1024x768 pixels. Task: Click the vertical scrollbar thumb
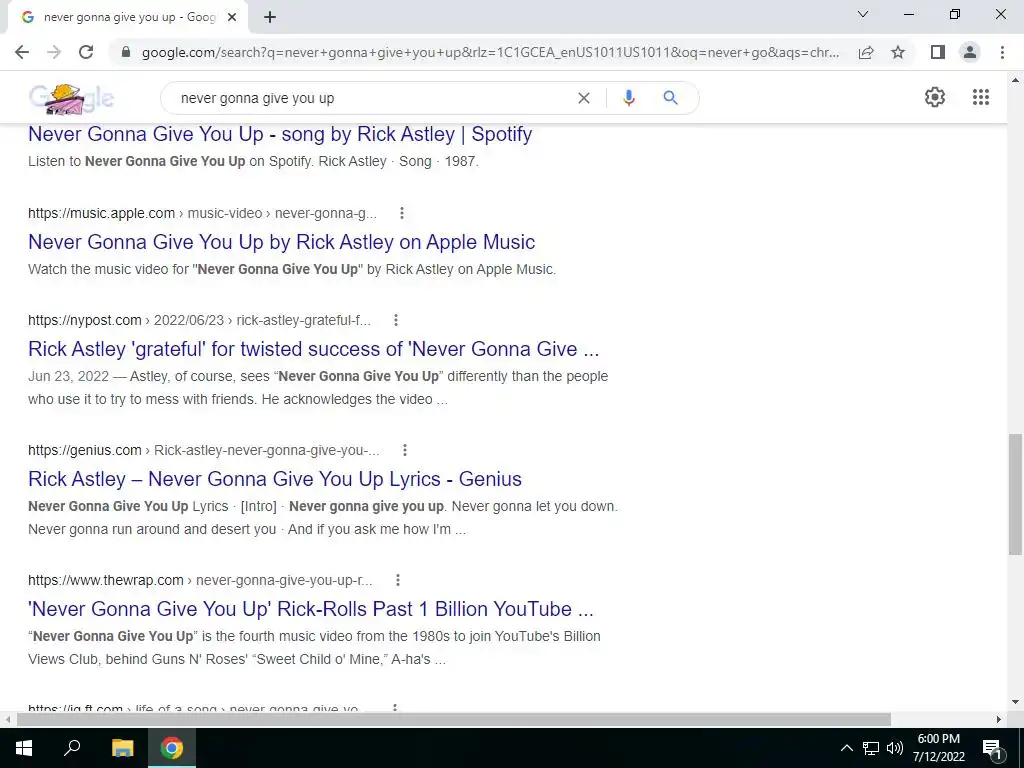[x=1016, y=494]
